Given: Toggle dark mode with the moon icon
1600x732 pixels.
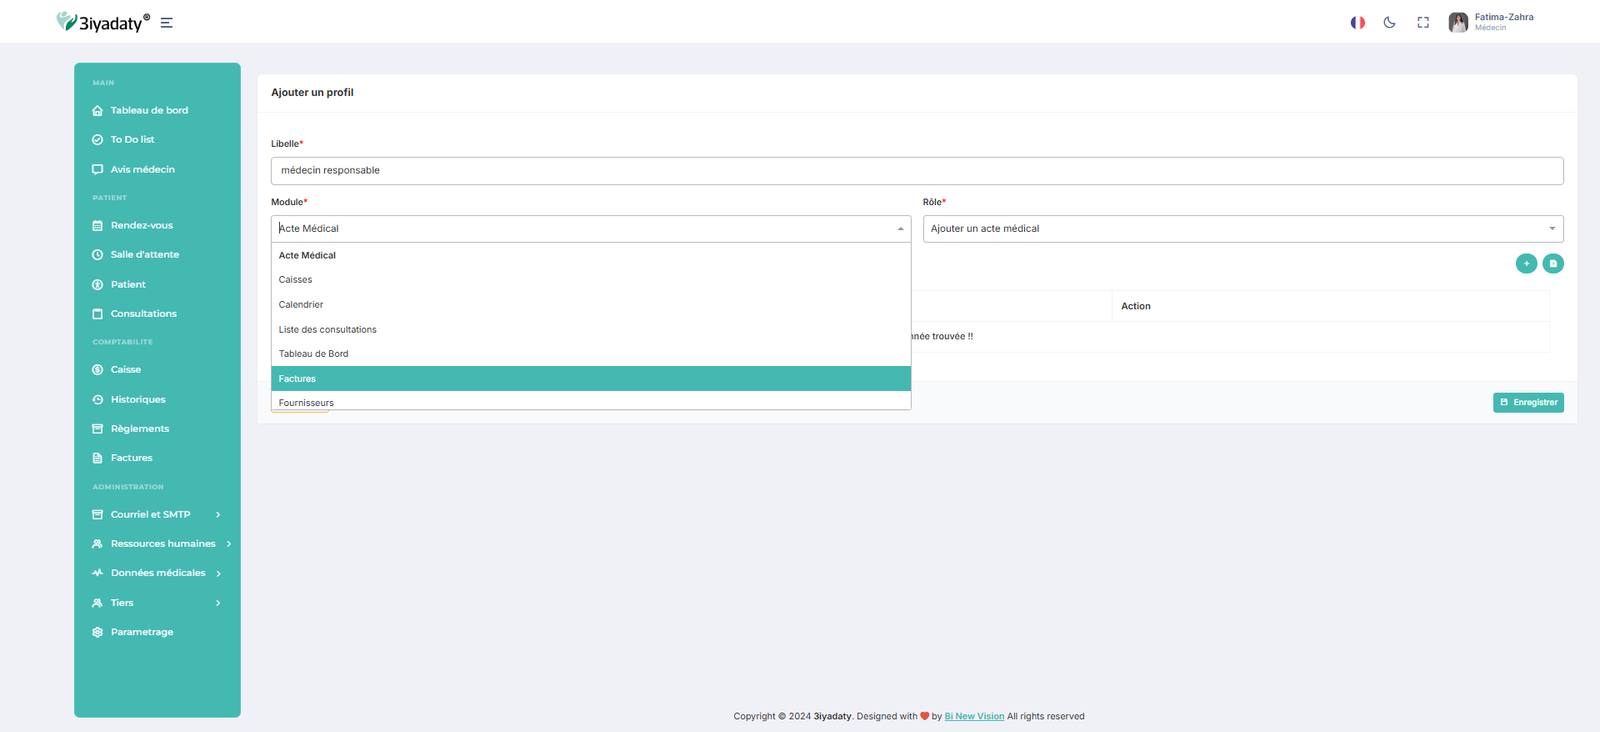Looking at the screenshot, I should coord(1389,22).
